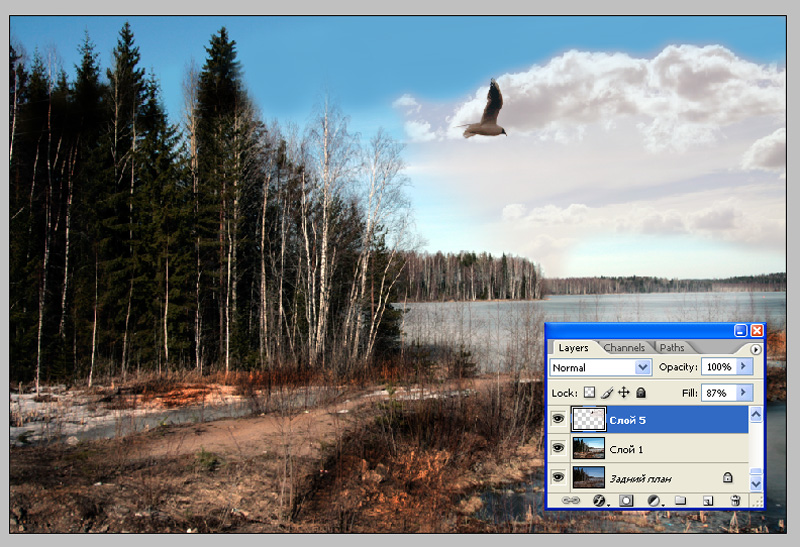Screen dimensions: 800x547
Task: Hide the Слой 5 layer
Action: point(558,419)
